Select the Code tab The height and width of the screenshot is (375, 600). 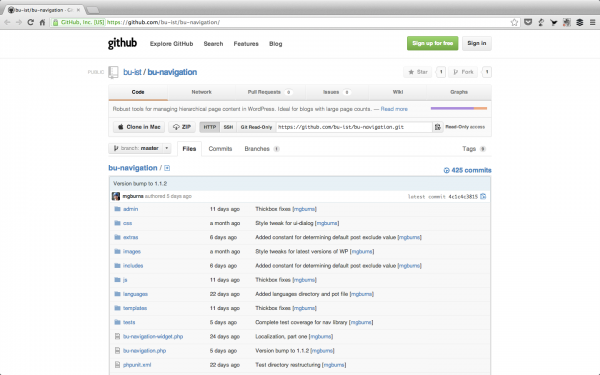[x=138, y=92]
